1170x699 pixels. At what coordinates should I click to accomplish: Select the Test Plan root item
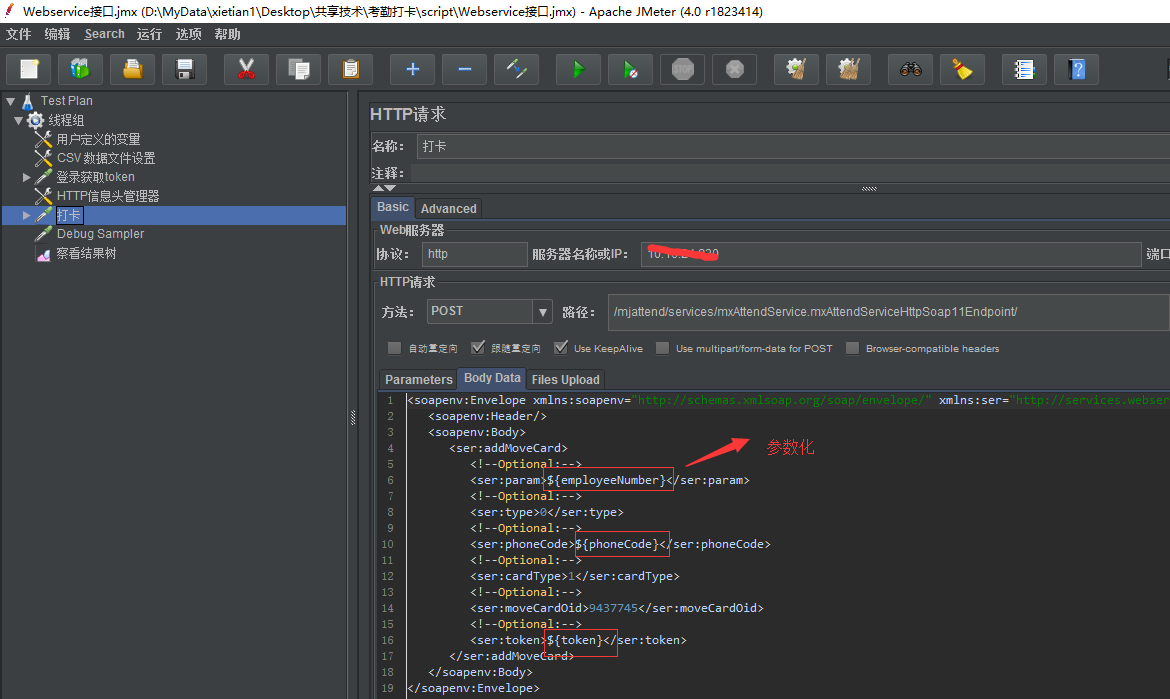(x=66, y=101)
